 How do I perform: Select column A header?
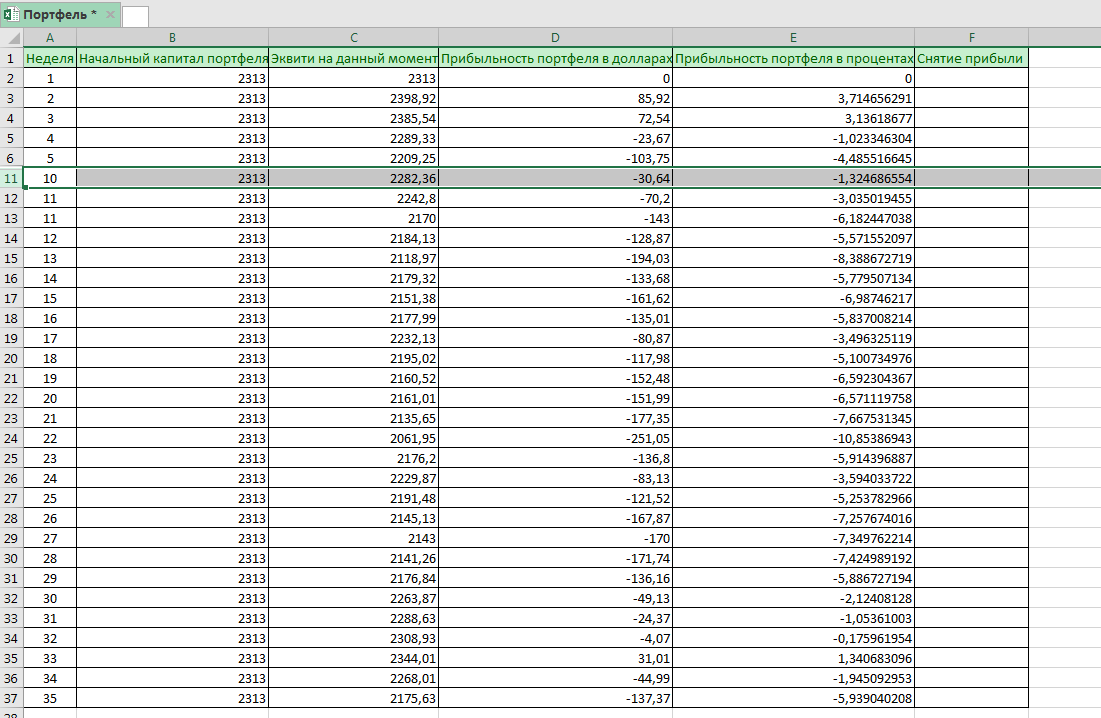(x=50, y=38)
